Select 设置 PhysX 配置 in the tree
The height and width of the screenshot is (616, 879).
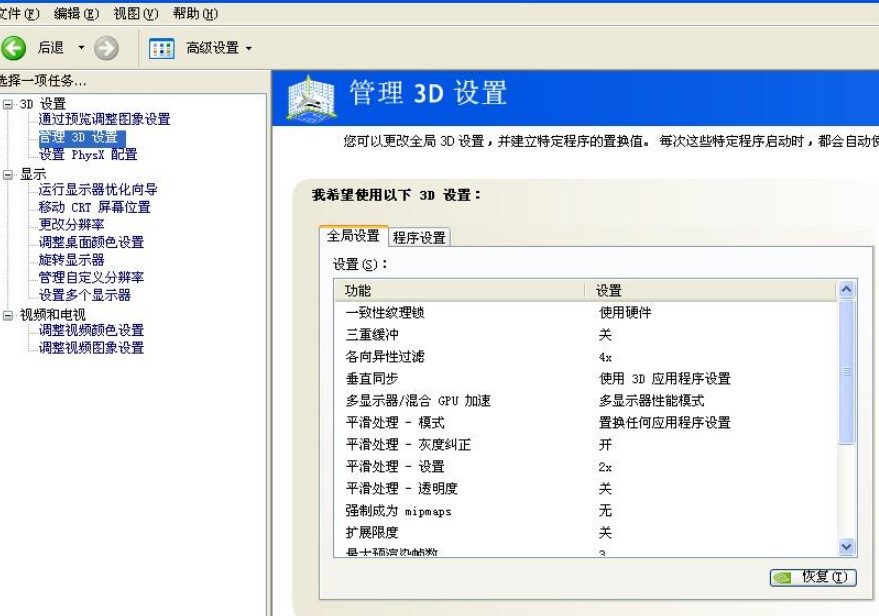(x=88, y=155)
